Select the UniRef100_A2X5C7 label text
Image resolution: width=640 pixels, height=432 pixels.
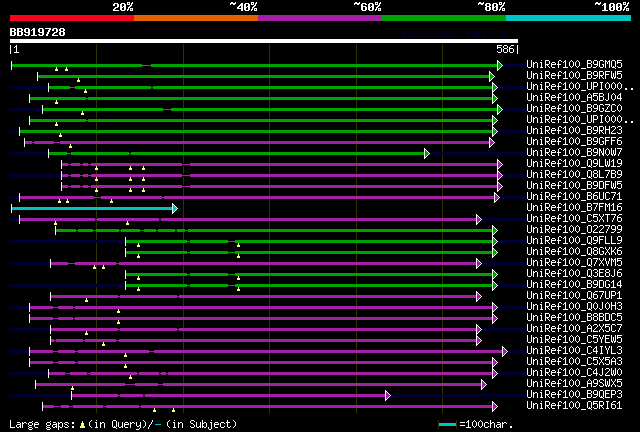[574, 329]
